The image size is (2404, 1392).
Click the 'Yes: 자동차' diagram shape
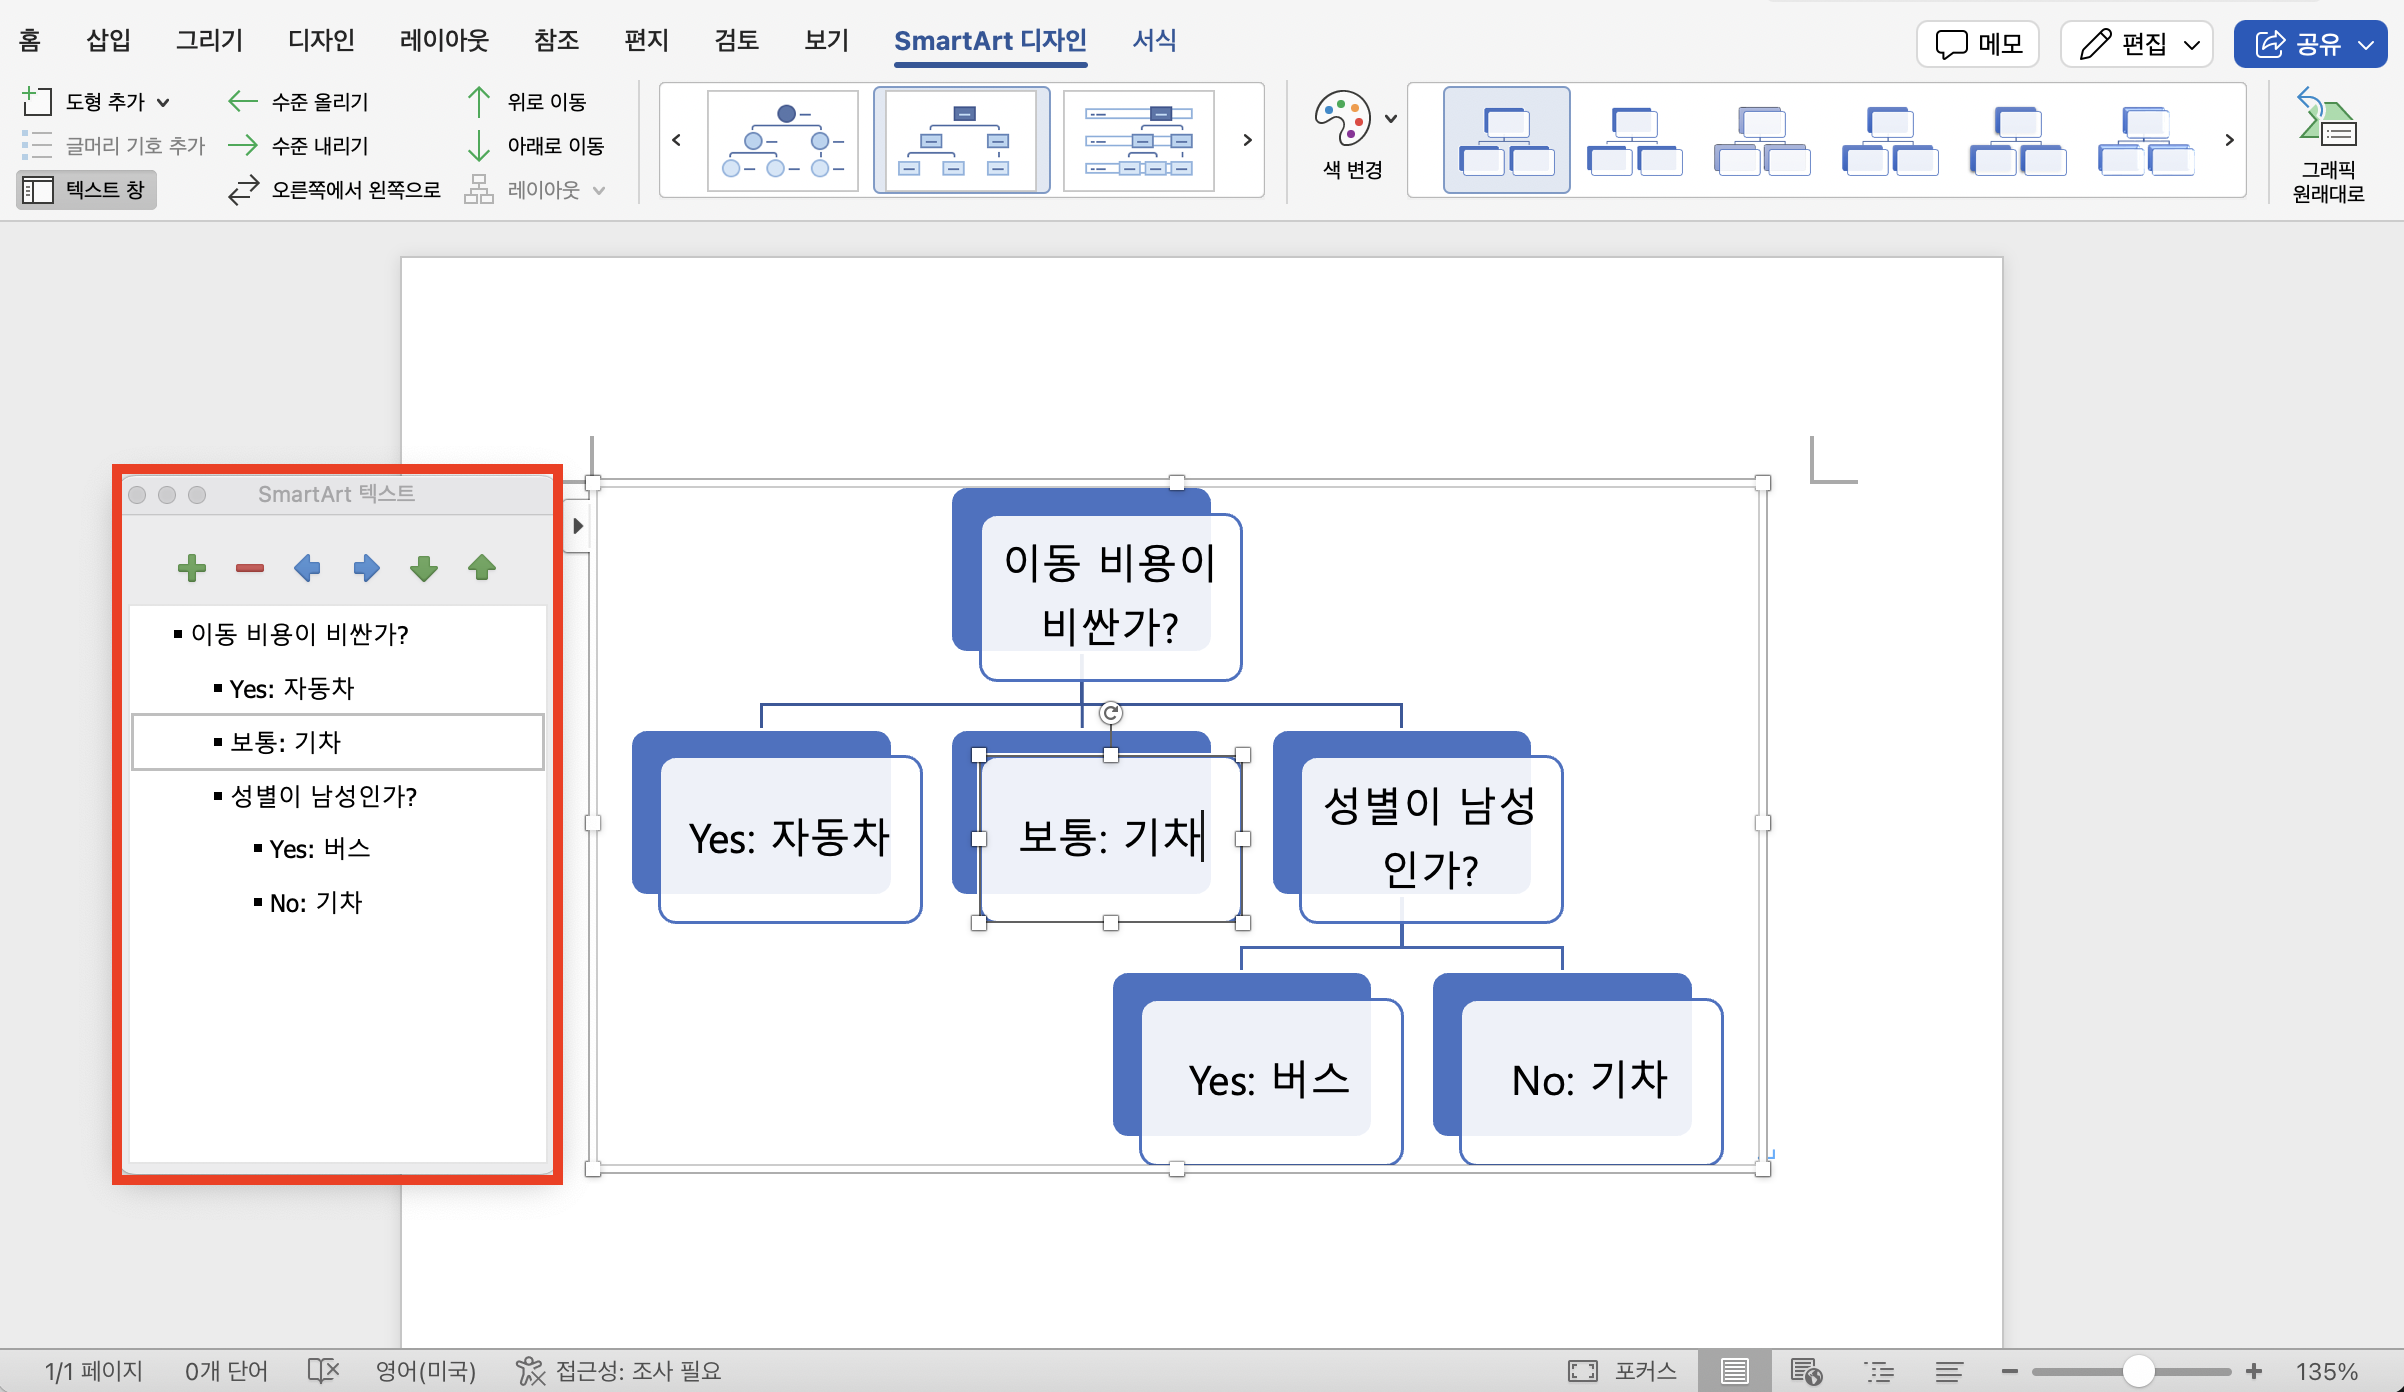click(790, 838)
